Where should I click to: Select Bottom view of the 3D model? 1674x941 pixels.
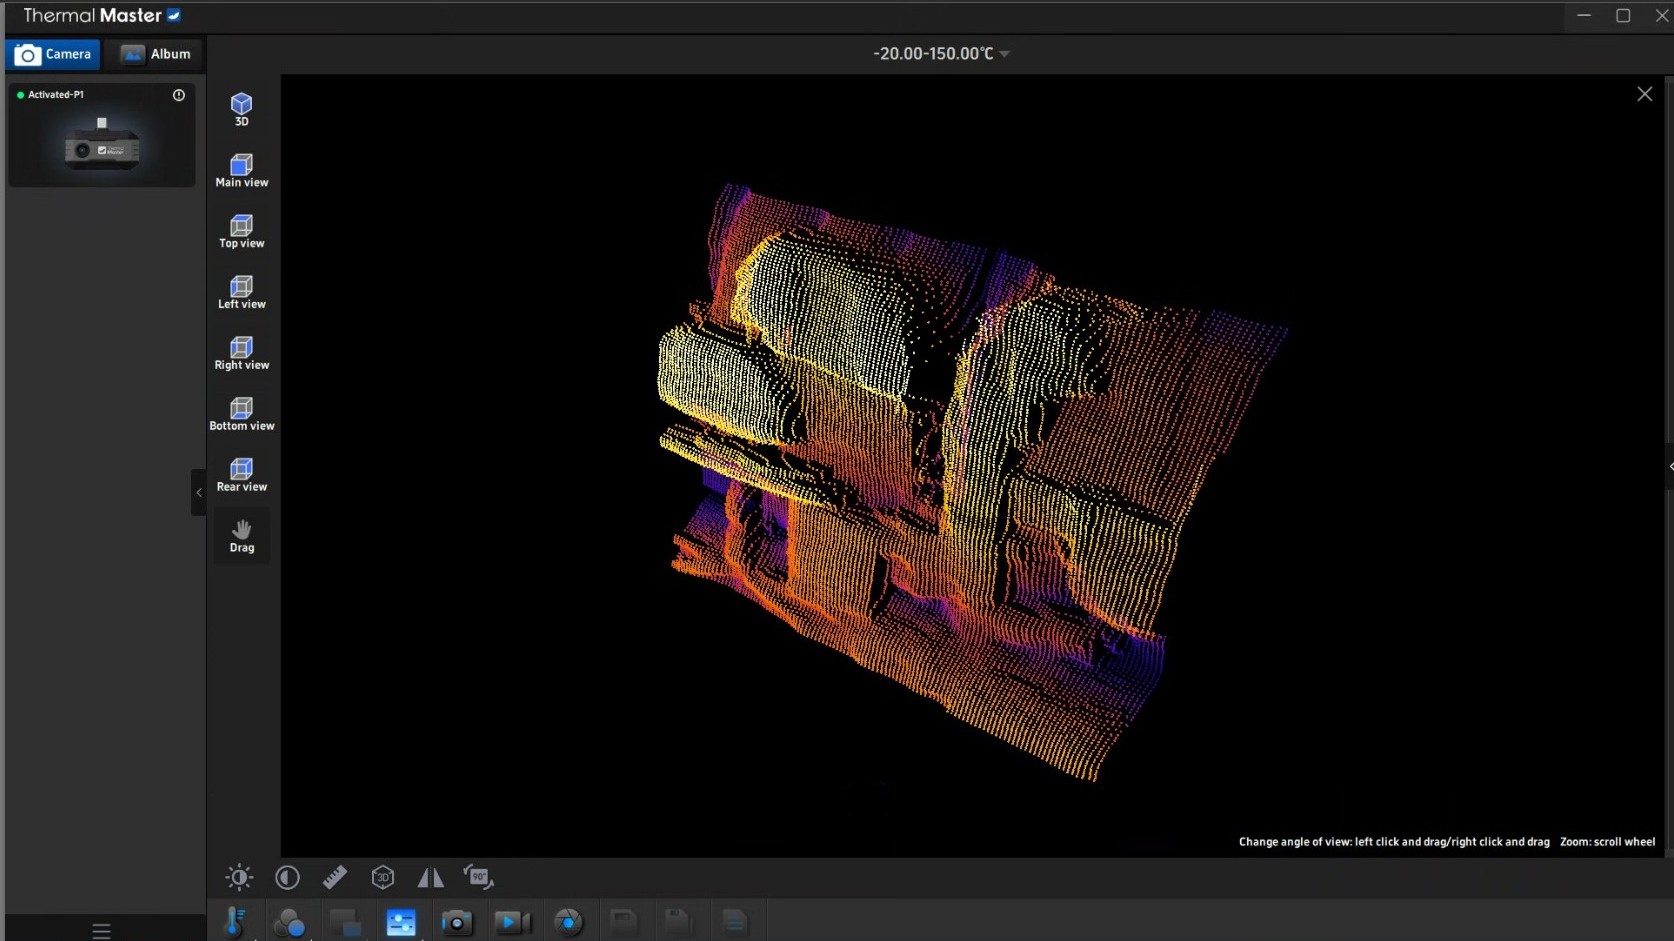tap(241, 413)
